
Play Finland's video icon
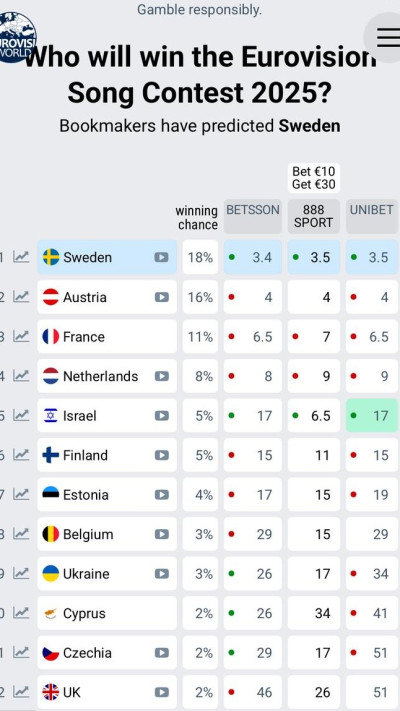(x=161, y=455)
